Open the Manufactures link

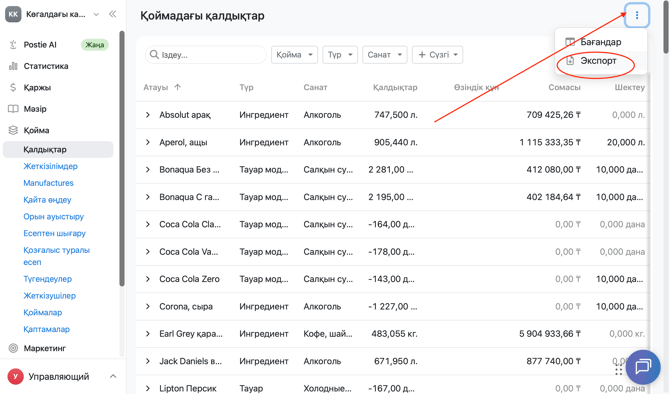point(48,183)
